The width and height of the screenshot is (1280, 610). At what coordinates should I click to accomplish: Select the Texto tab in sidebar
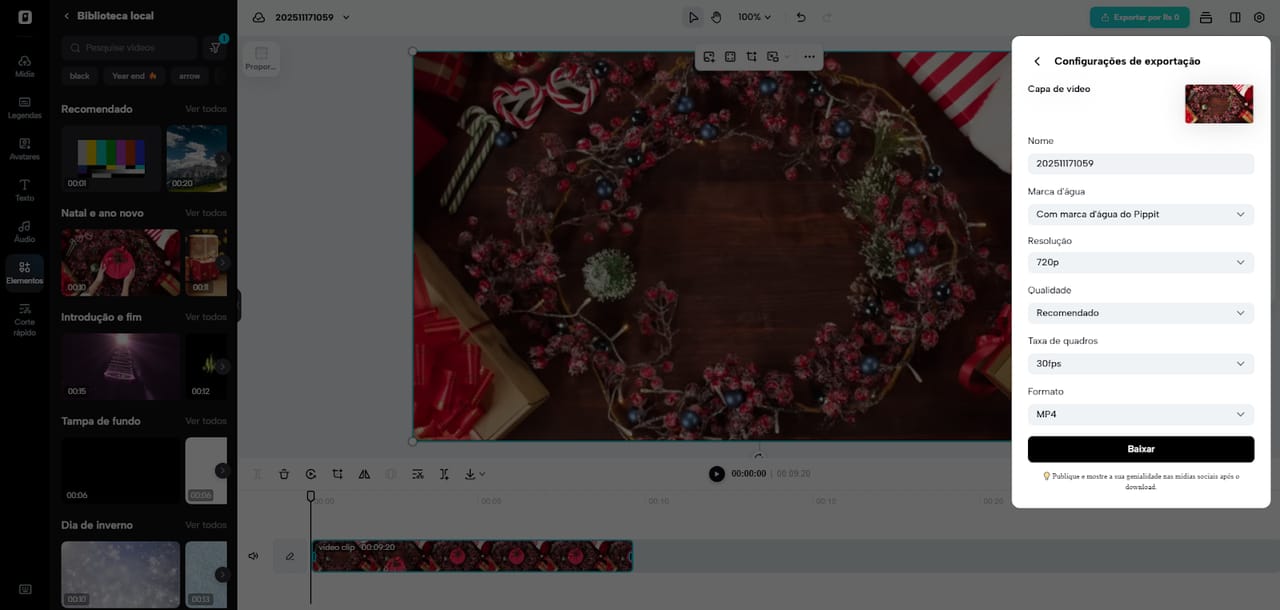click(x=25, y=190)
